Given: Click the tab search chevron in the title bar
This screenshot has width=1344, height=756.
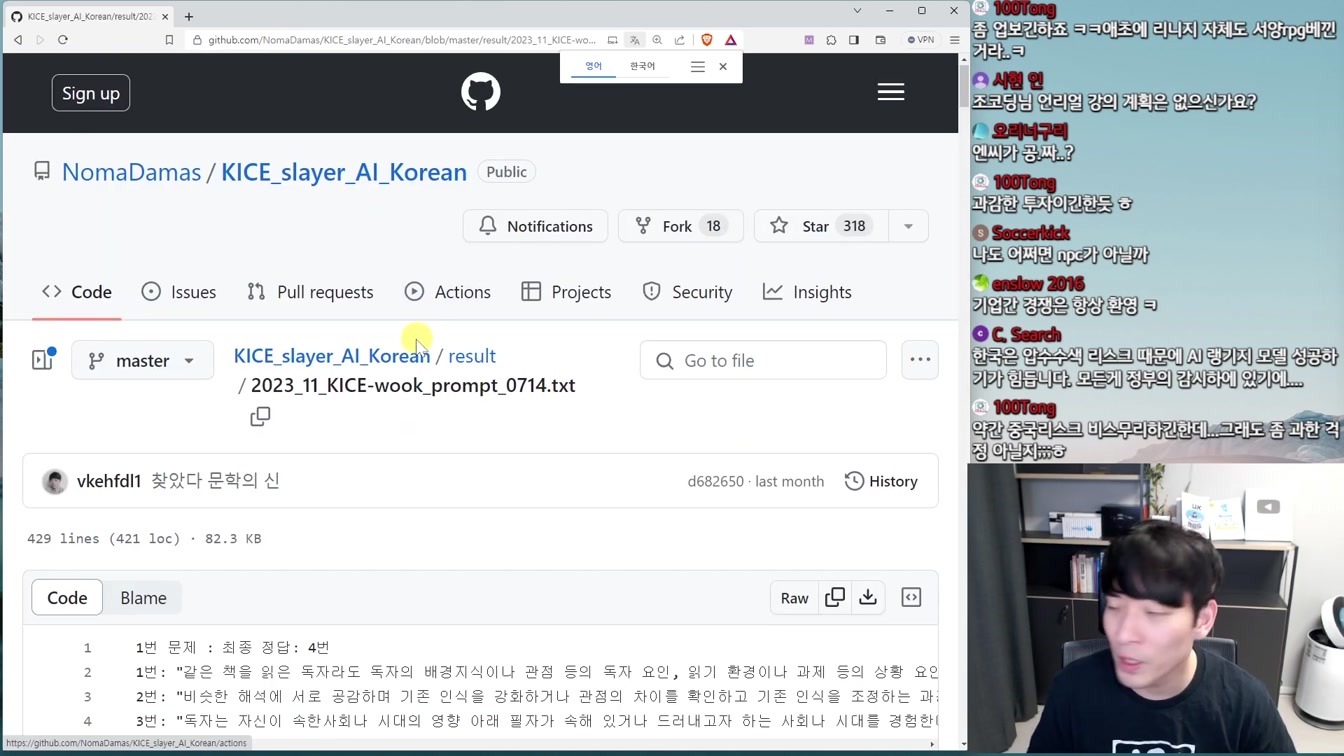Looking at the screenshot, I should (857, 11).
